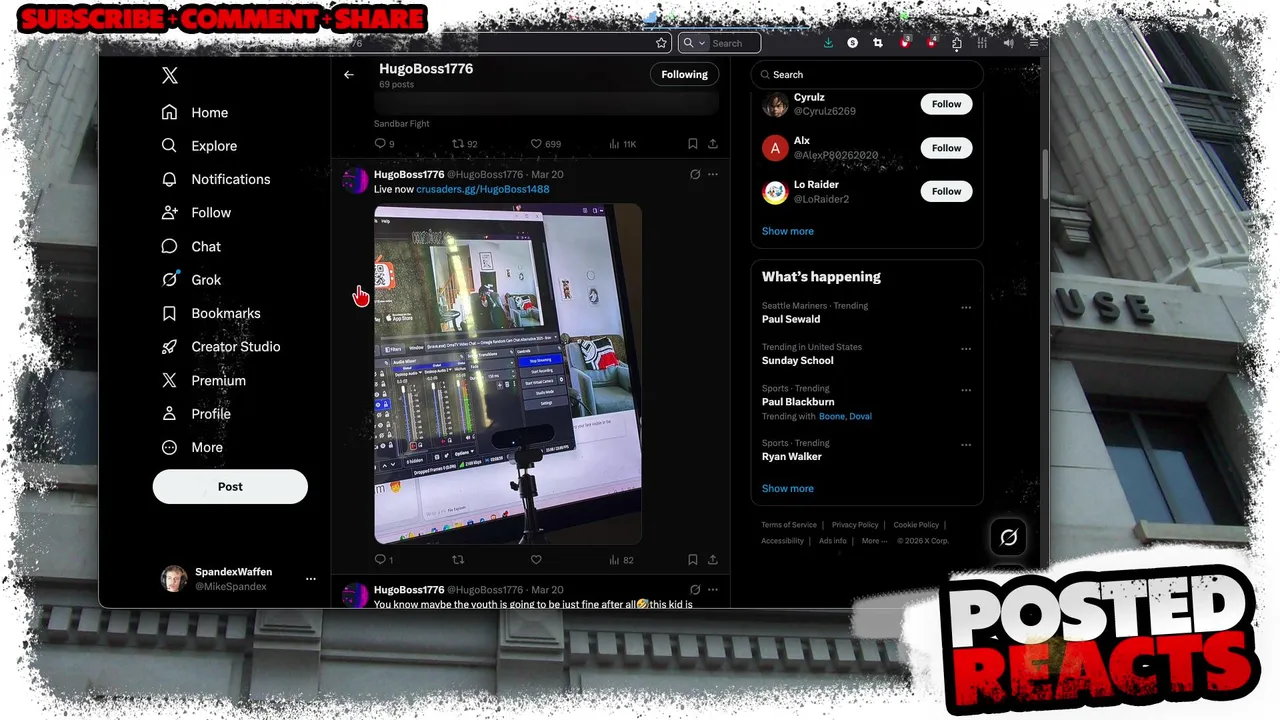The width and height of the screenshot is (1280, 720).
Task: Open the browser extensions puzzle icon
Action: pos(957,43)
